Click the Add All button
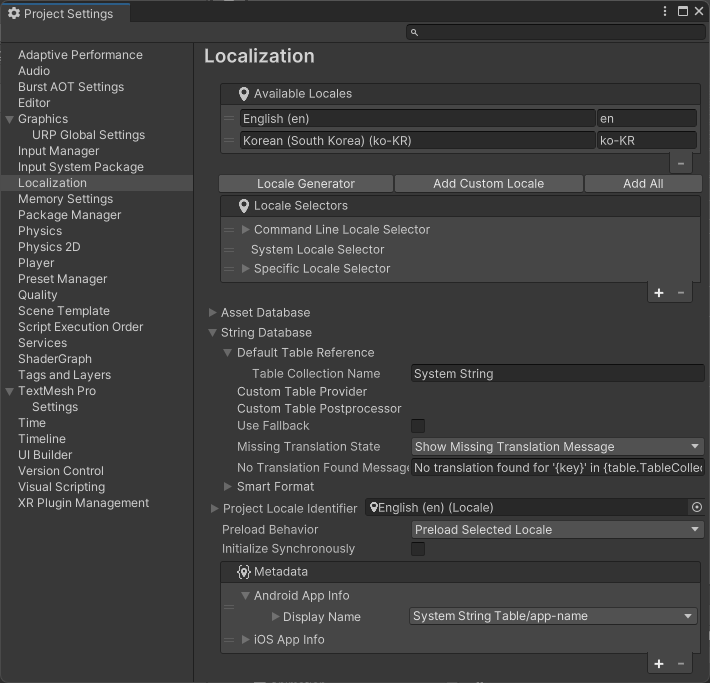Screen dimensions: 710x683 pyautogui.click(x=643, y=184)
